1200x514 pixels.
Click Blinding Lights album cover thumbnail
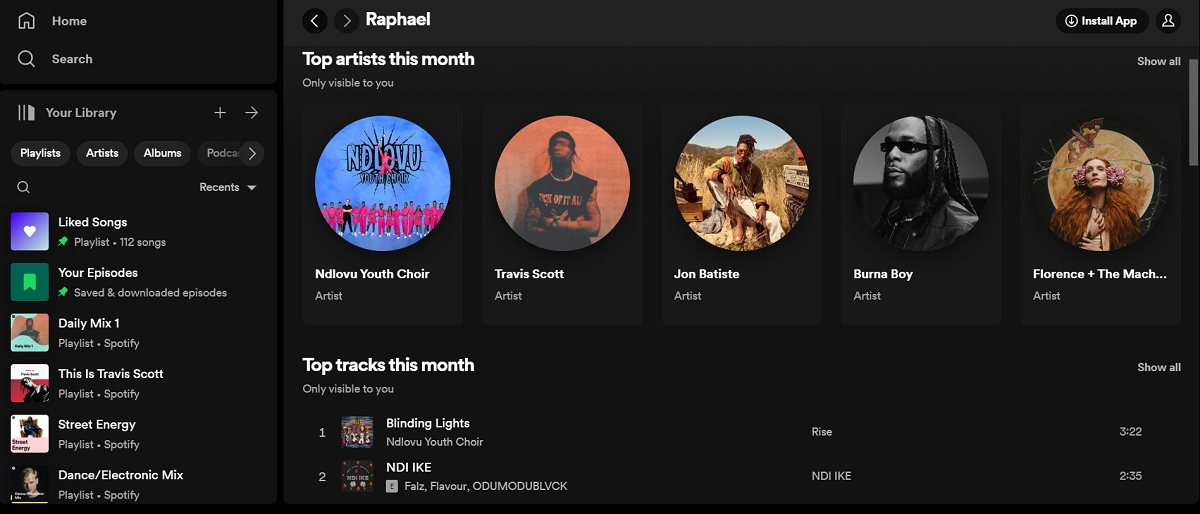(x=357, y=432)
